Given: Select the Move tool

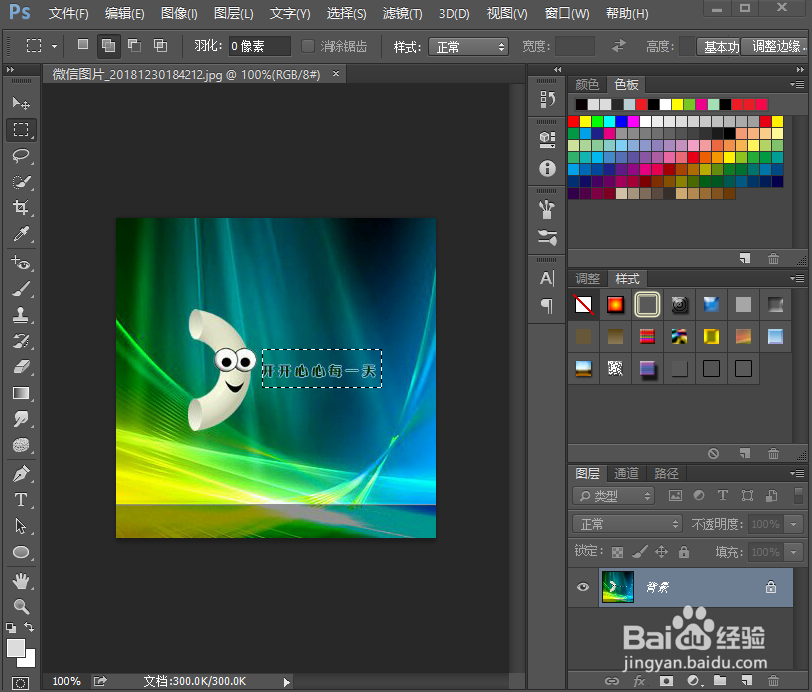Looking at the screenshot, I should 21,103.
